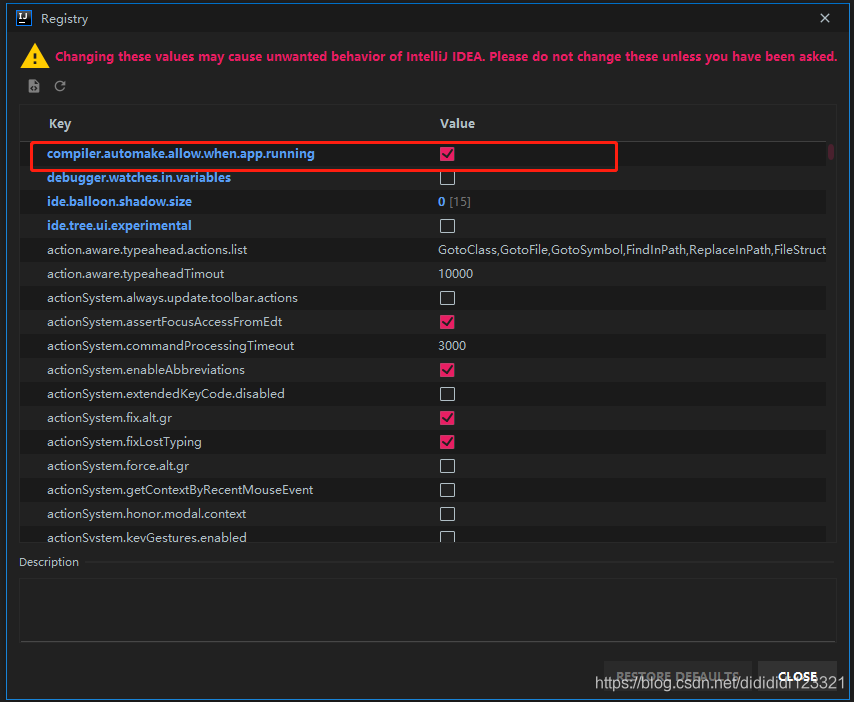This screenshot has height=702, width=854.
Task: Click the yellow warning triangle icon
Action: [x=35, y=56]
